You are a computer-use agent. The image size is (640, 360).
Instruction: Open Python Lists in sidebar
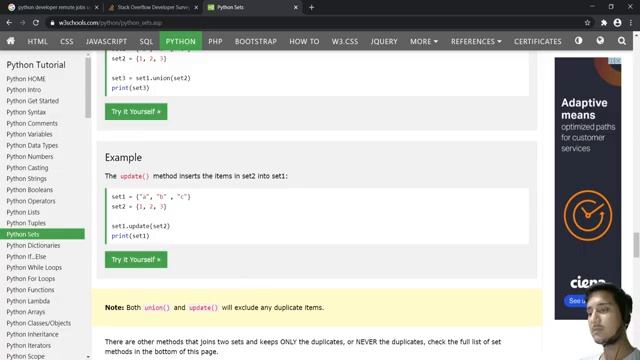23,212
